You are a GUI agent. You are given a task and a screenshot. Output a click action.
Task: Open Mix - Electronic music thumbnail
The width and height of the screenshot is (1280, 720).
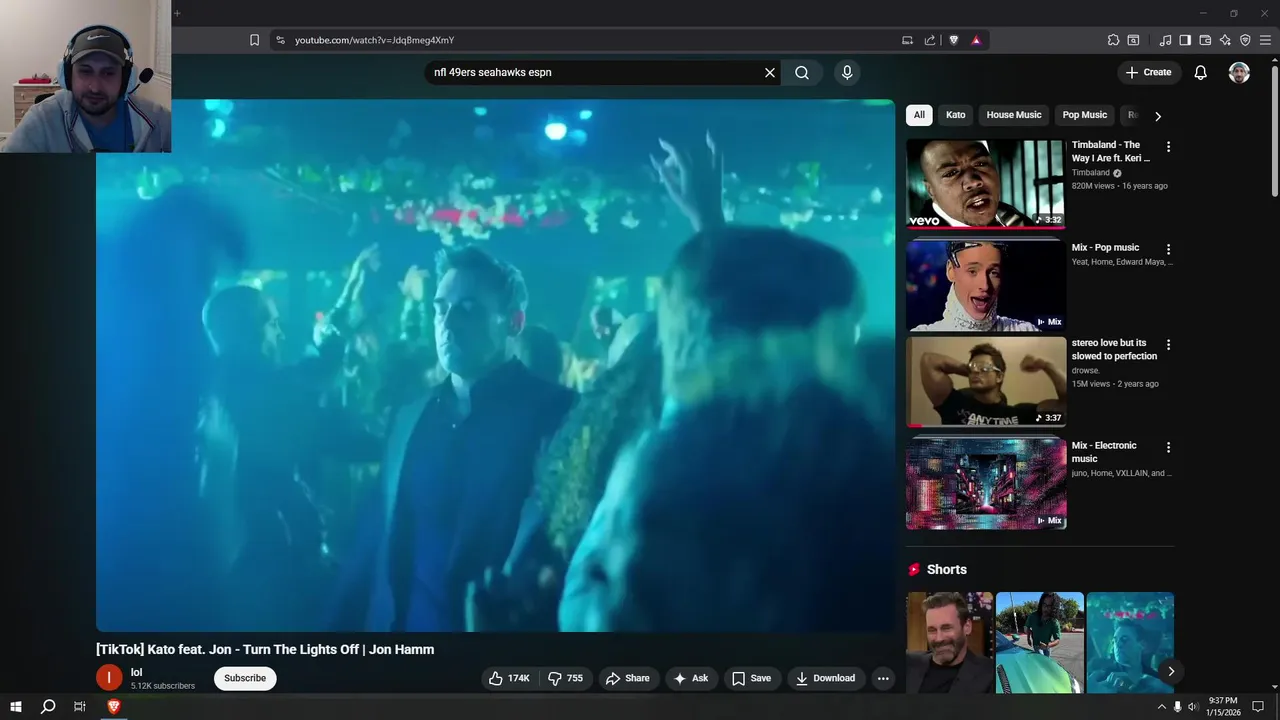point(986,483)
